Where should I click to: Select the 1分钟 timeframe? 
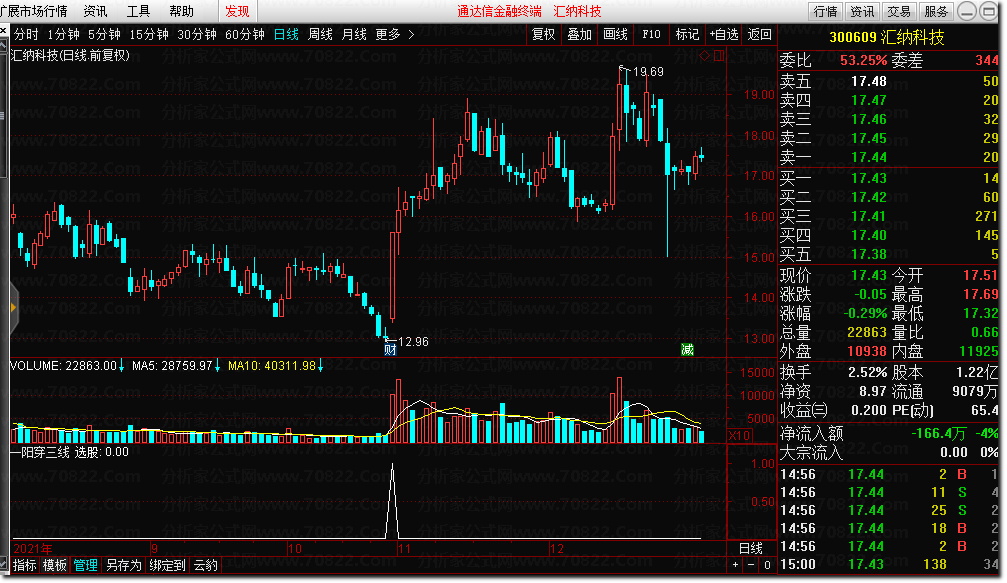point(64,35)
